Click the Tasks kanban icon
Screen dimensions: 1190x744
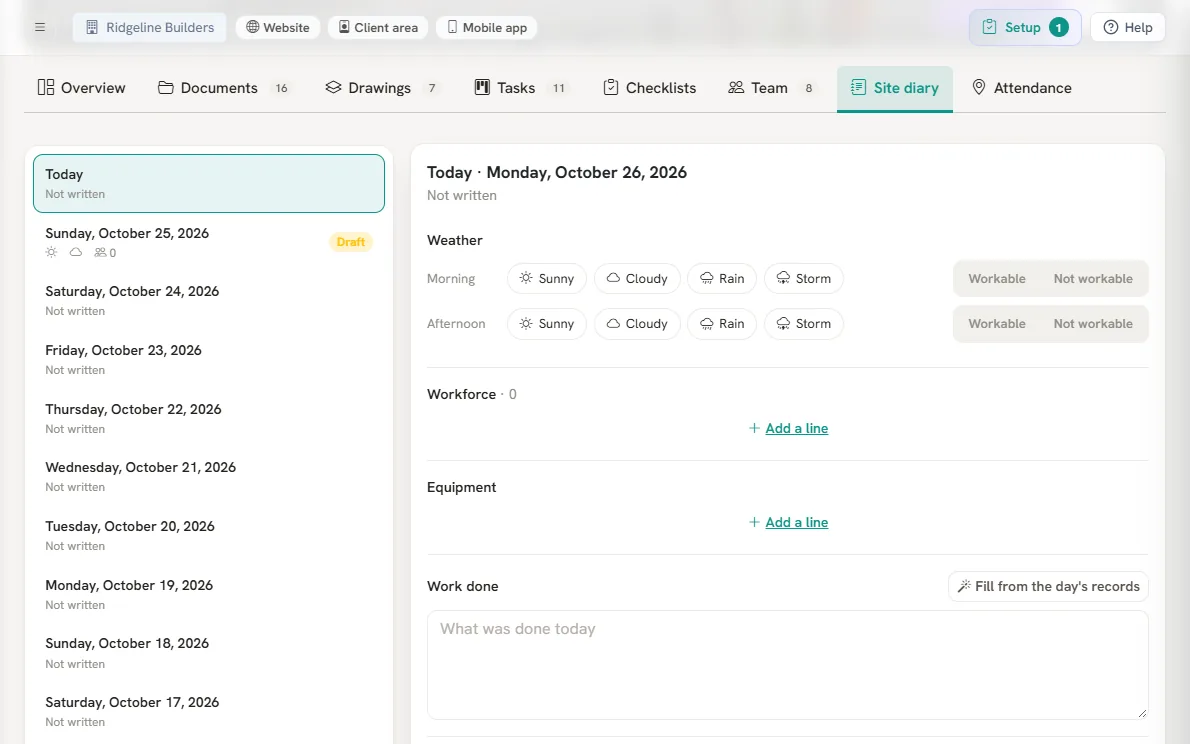[x=482, y=87]
